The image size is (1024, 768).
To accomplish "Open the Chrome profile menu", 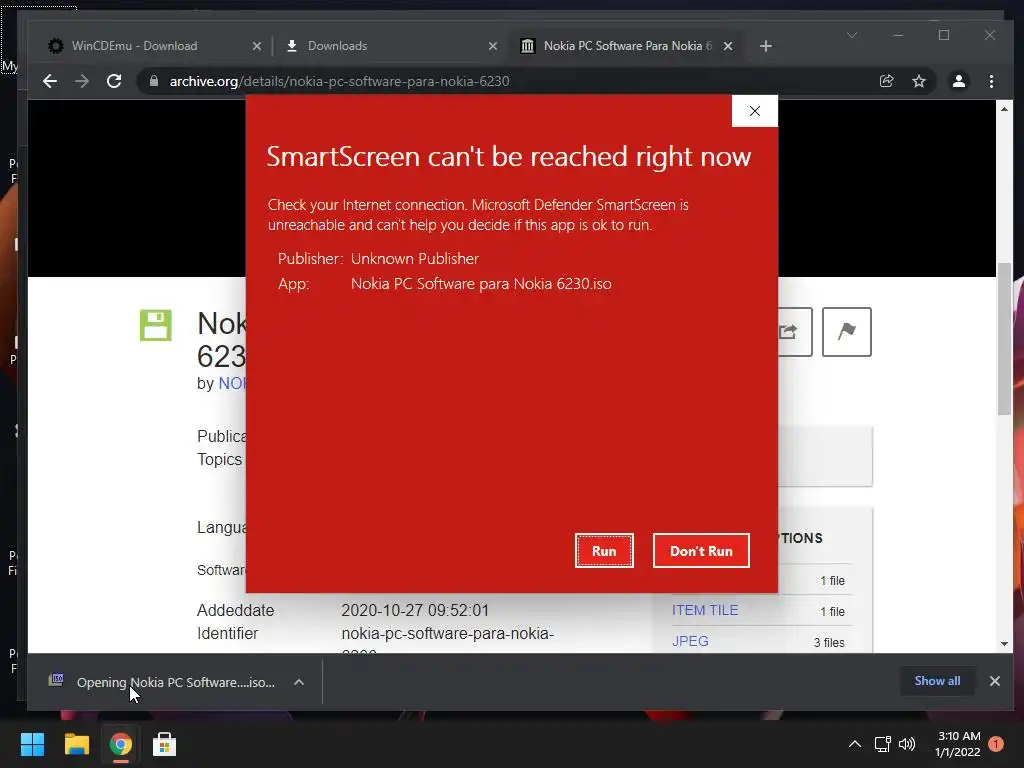I will coord(959,81).
